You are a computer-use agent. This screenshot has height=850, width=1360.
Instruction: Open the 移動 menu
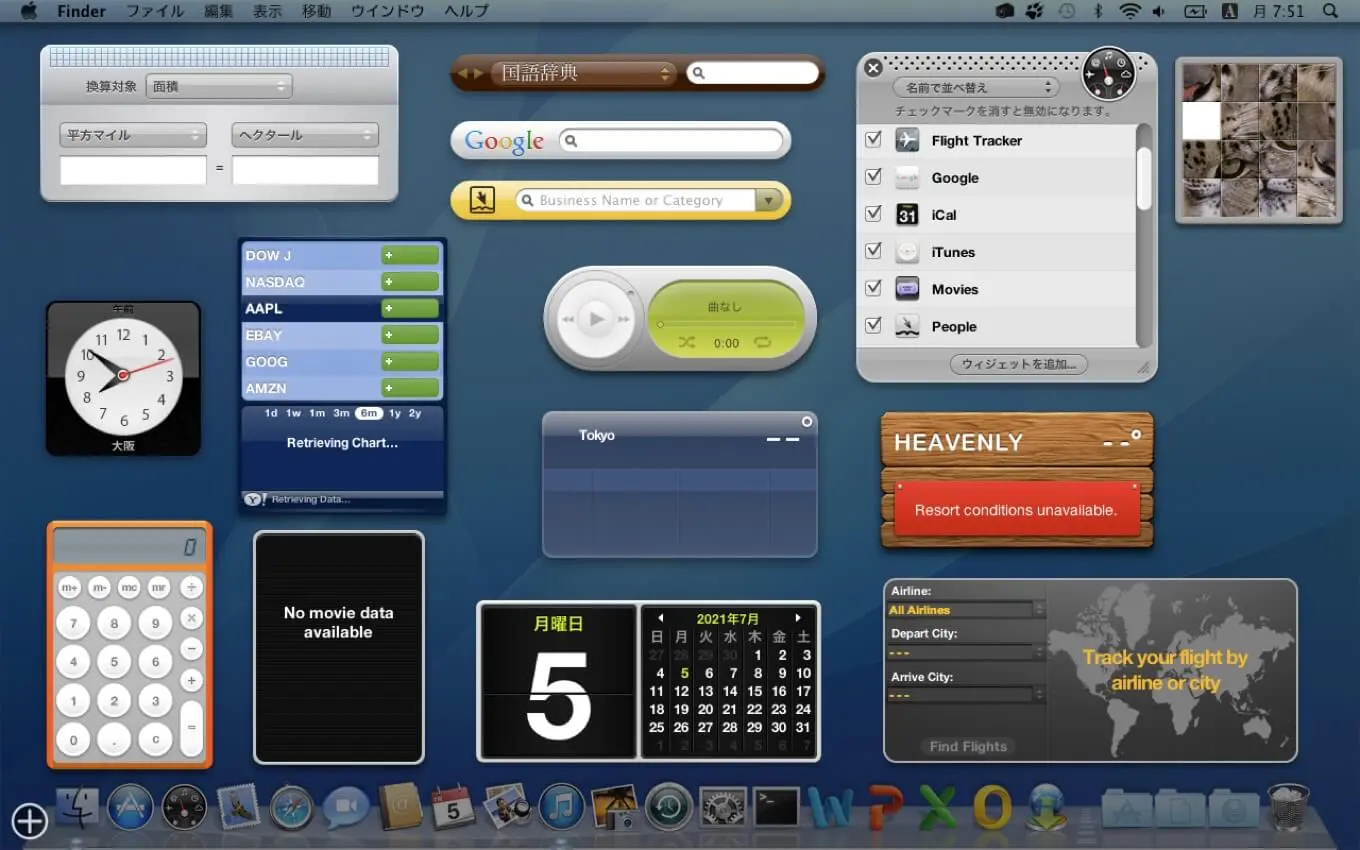[x=316, y=11]
